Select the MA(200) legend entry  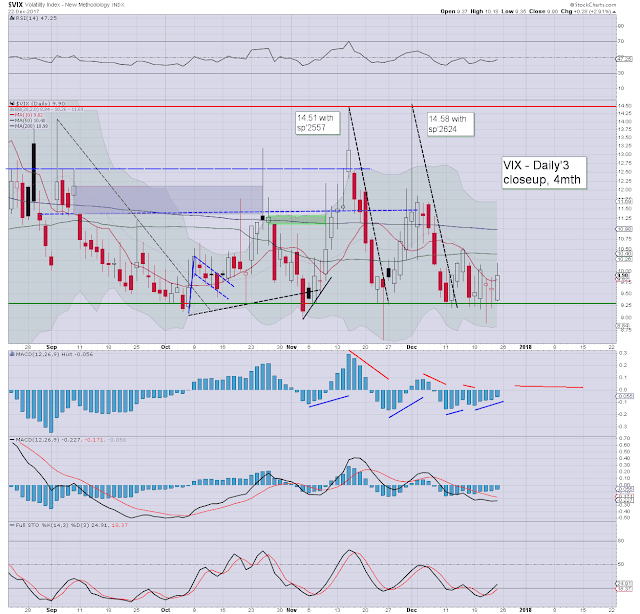(x=31, y=126)
